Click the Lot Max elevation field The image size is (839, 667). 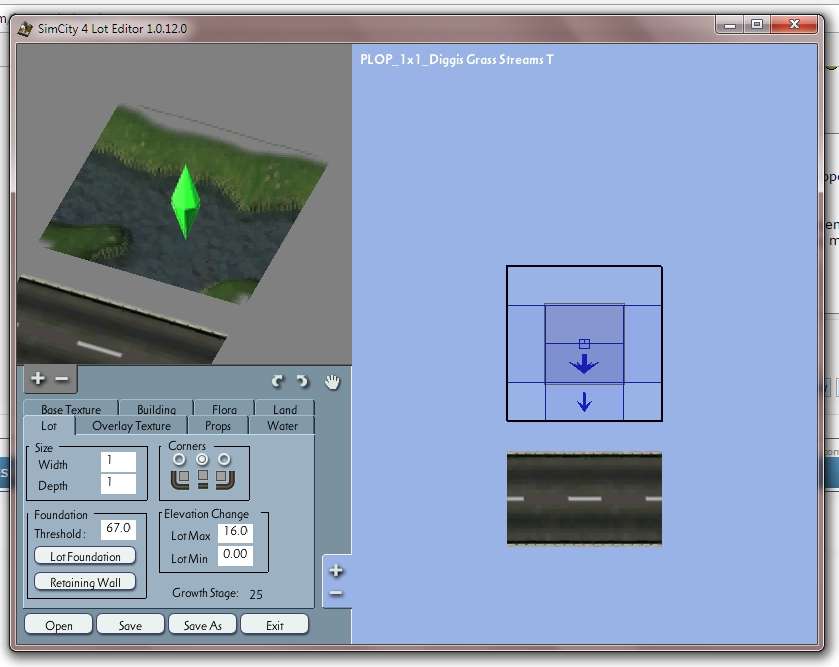point(235,532)
